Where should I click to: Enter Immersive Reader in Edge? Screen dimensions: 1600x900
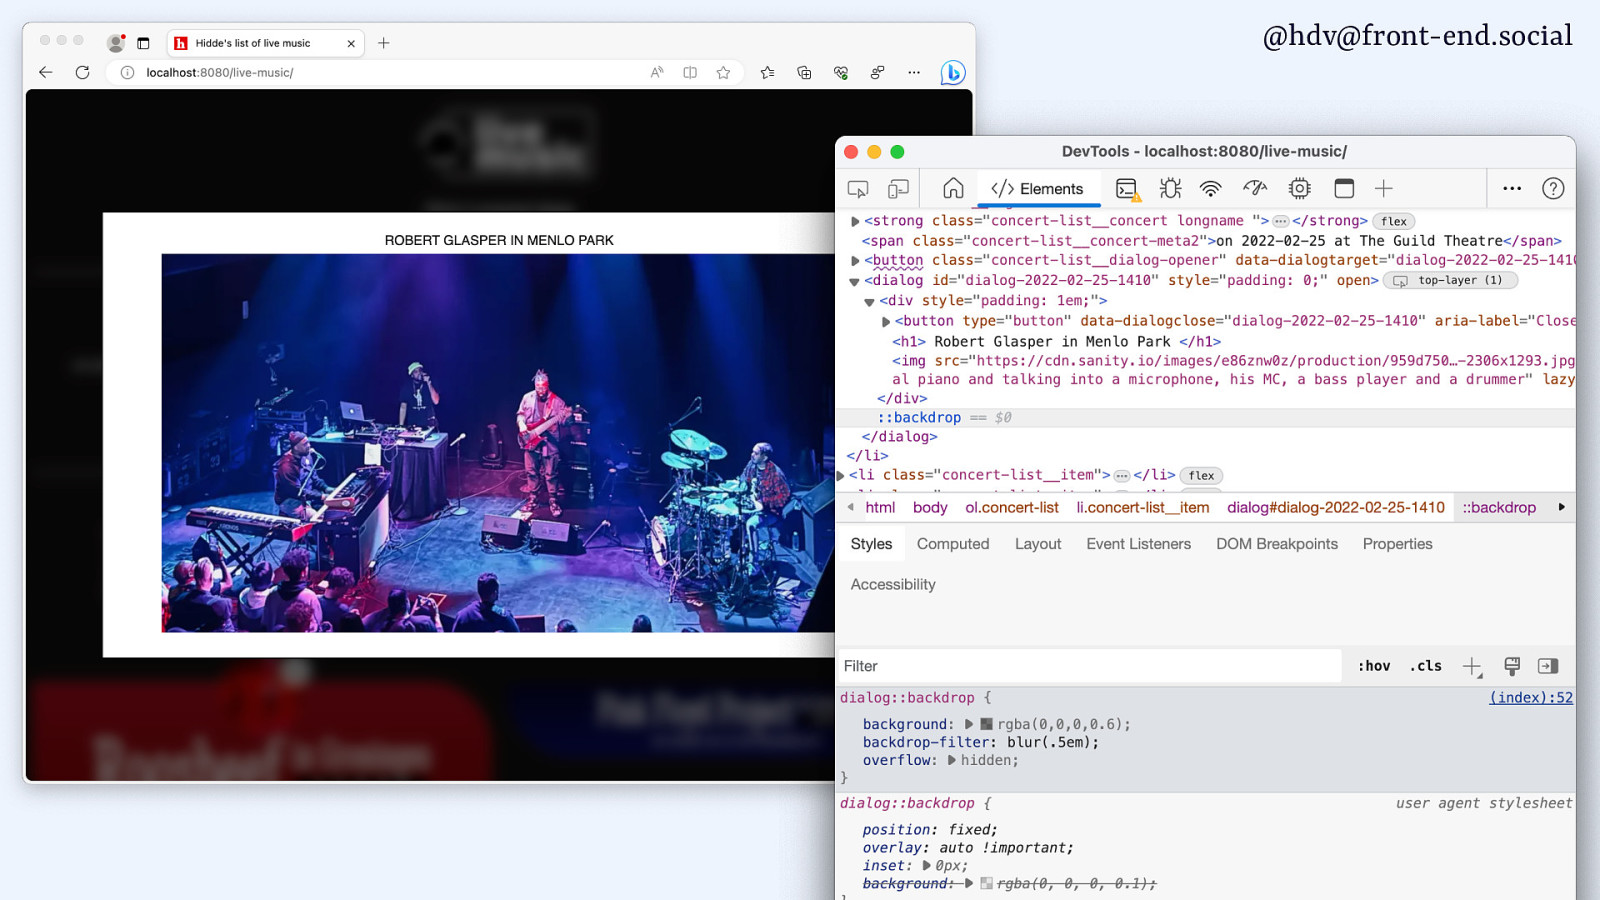point(690,72)
